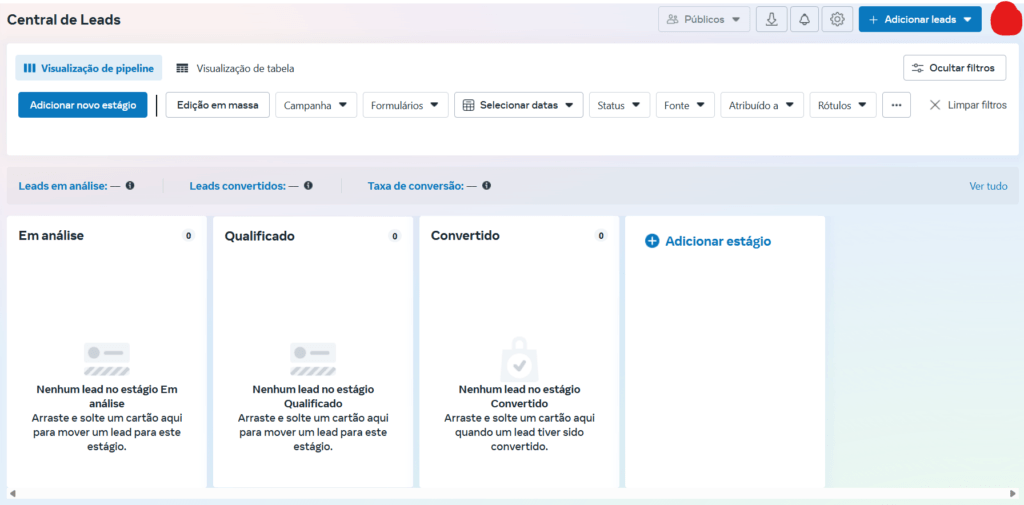Image resolution: width=1024 pixels, height=505 pixels.
Task: Open the Campanha filter dropdown
Action: [316, 105]
